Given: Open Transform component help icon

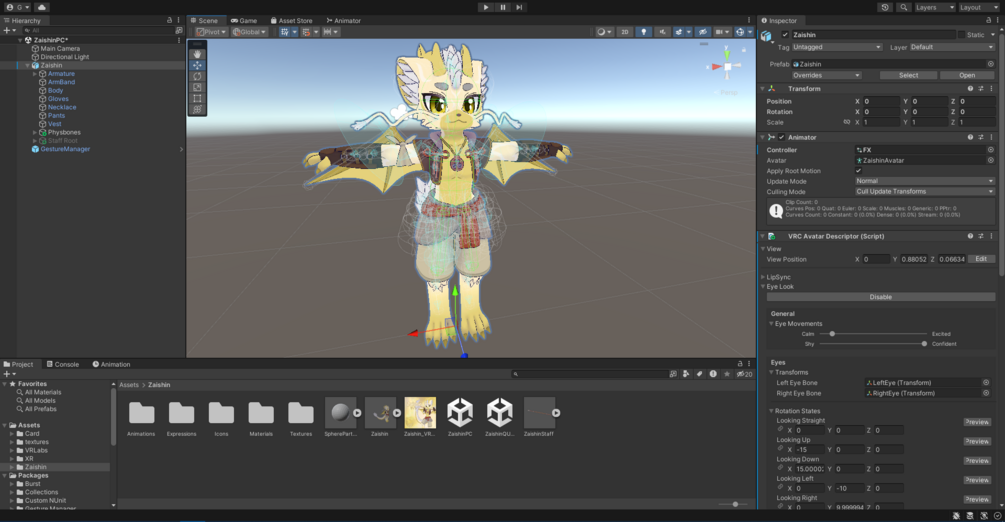Looking at the screenshot, I should [970, 88].
